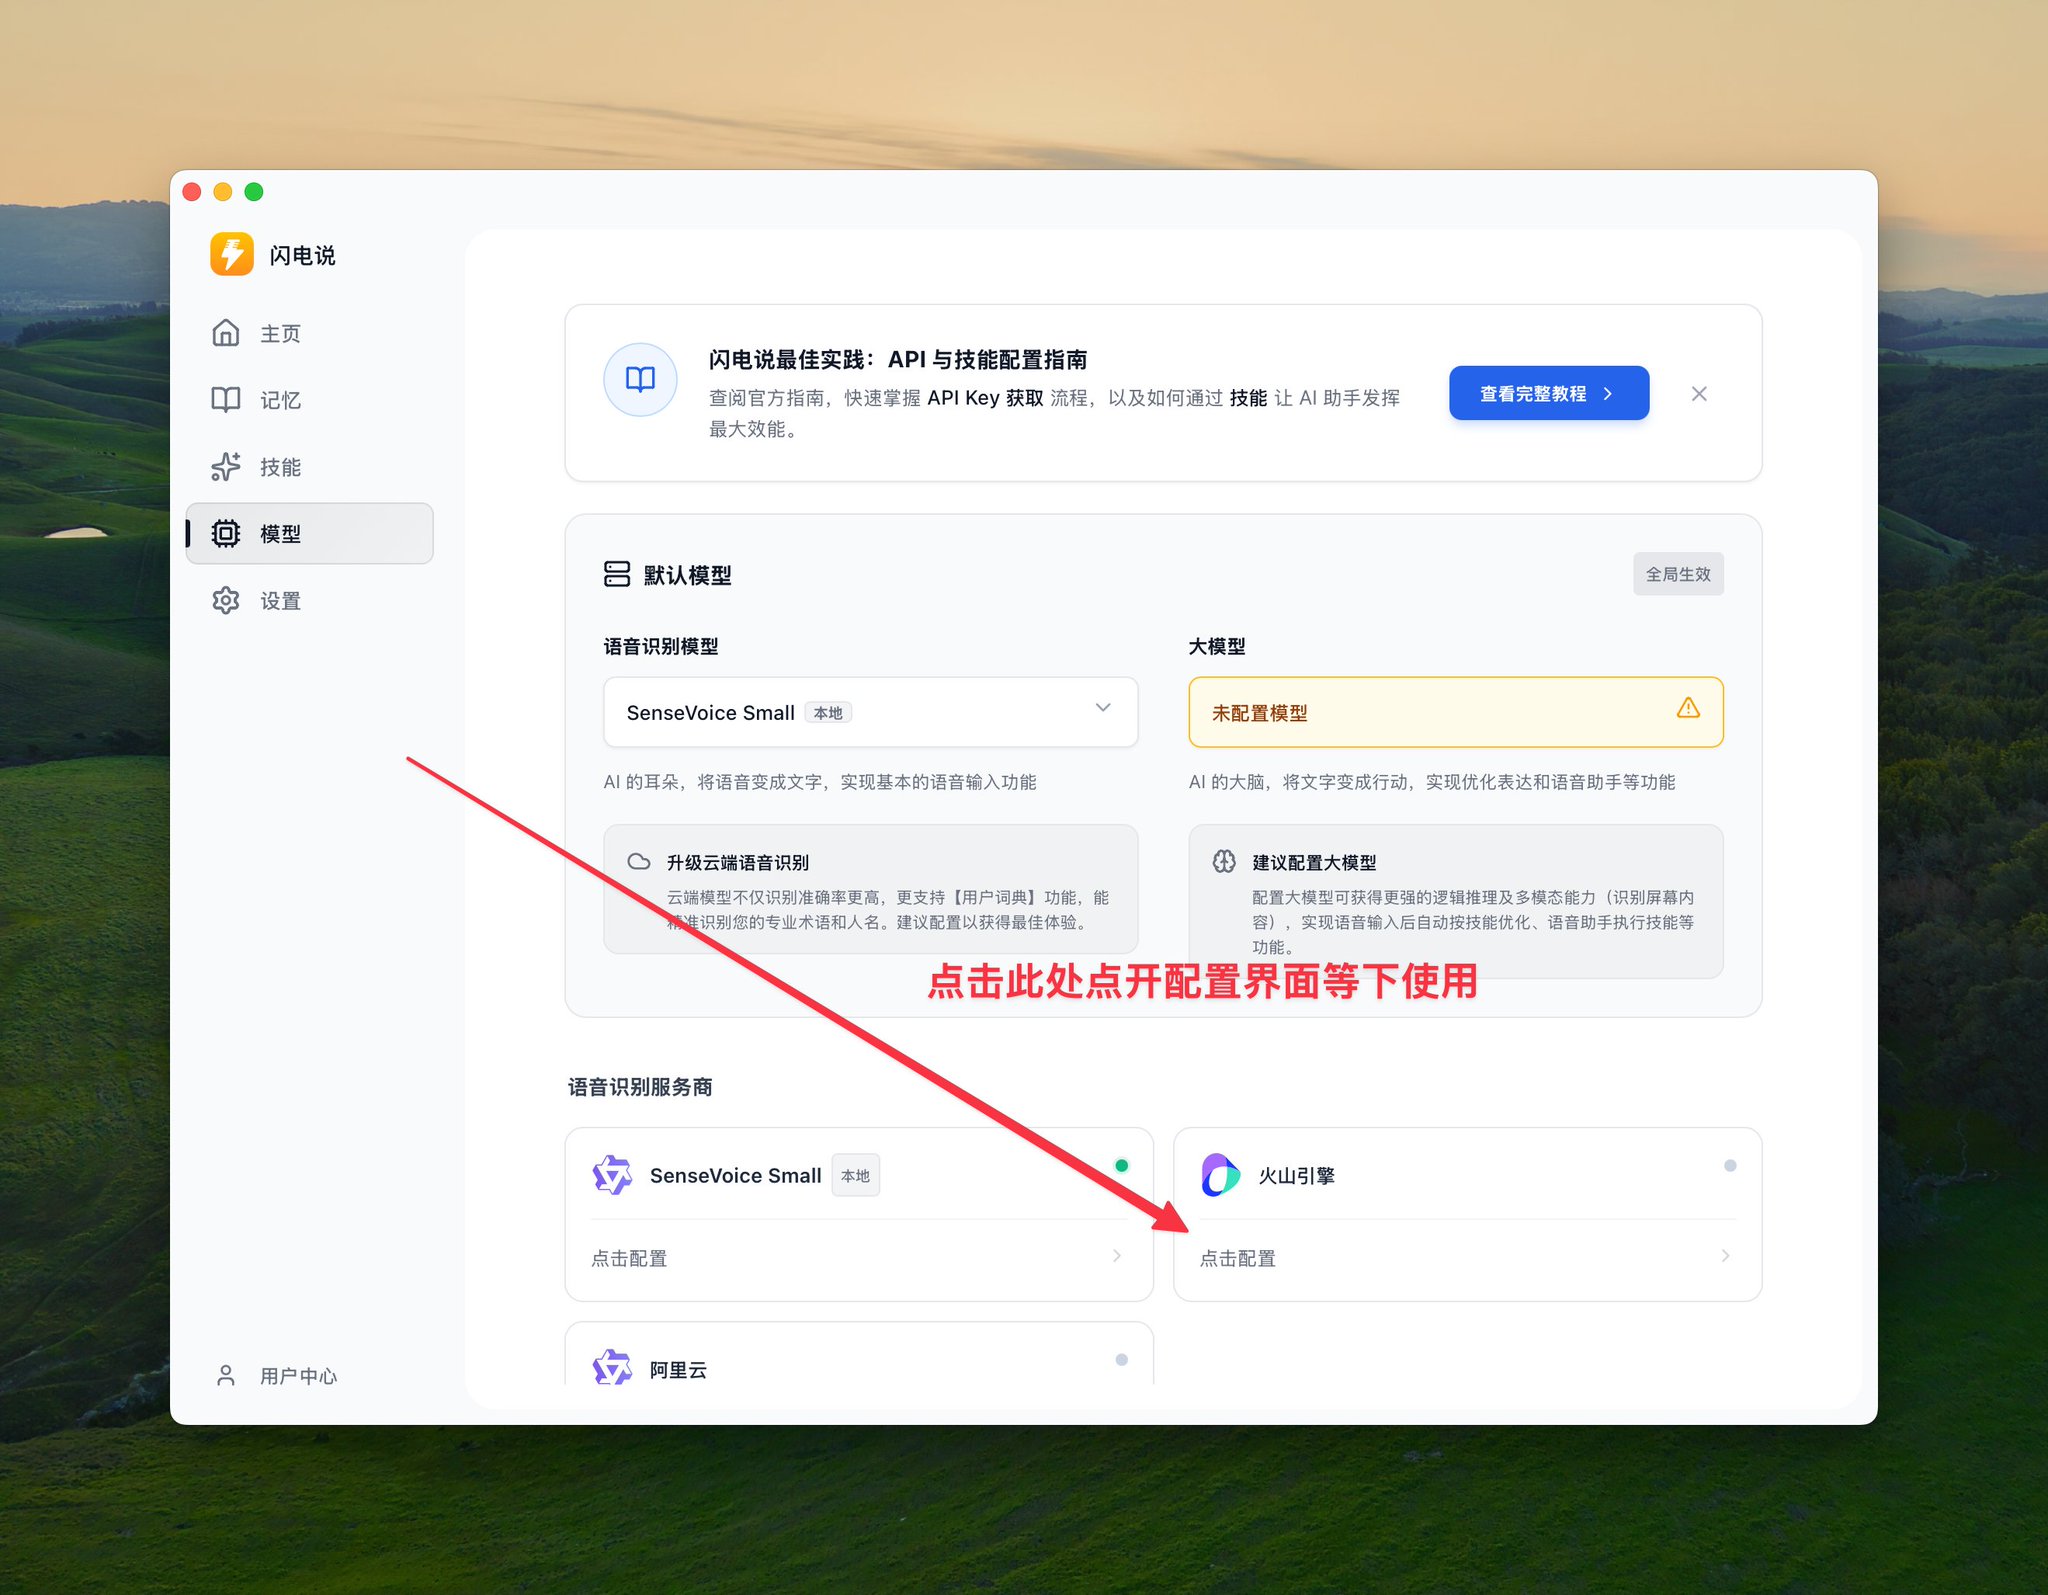Click the 闪电说 lightning app logo

click(x=232, y=254)
